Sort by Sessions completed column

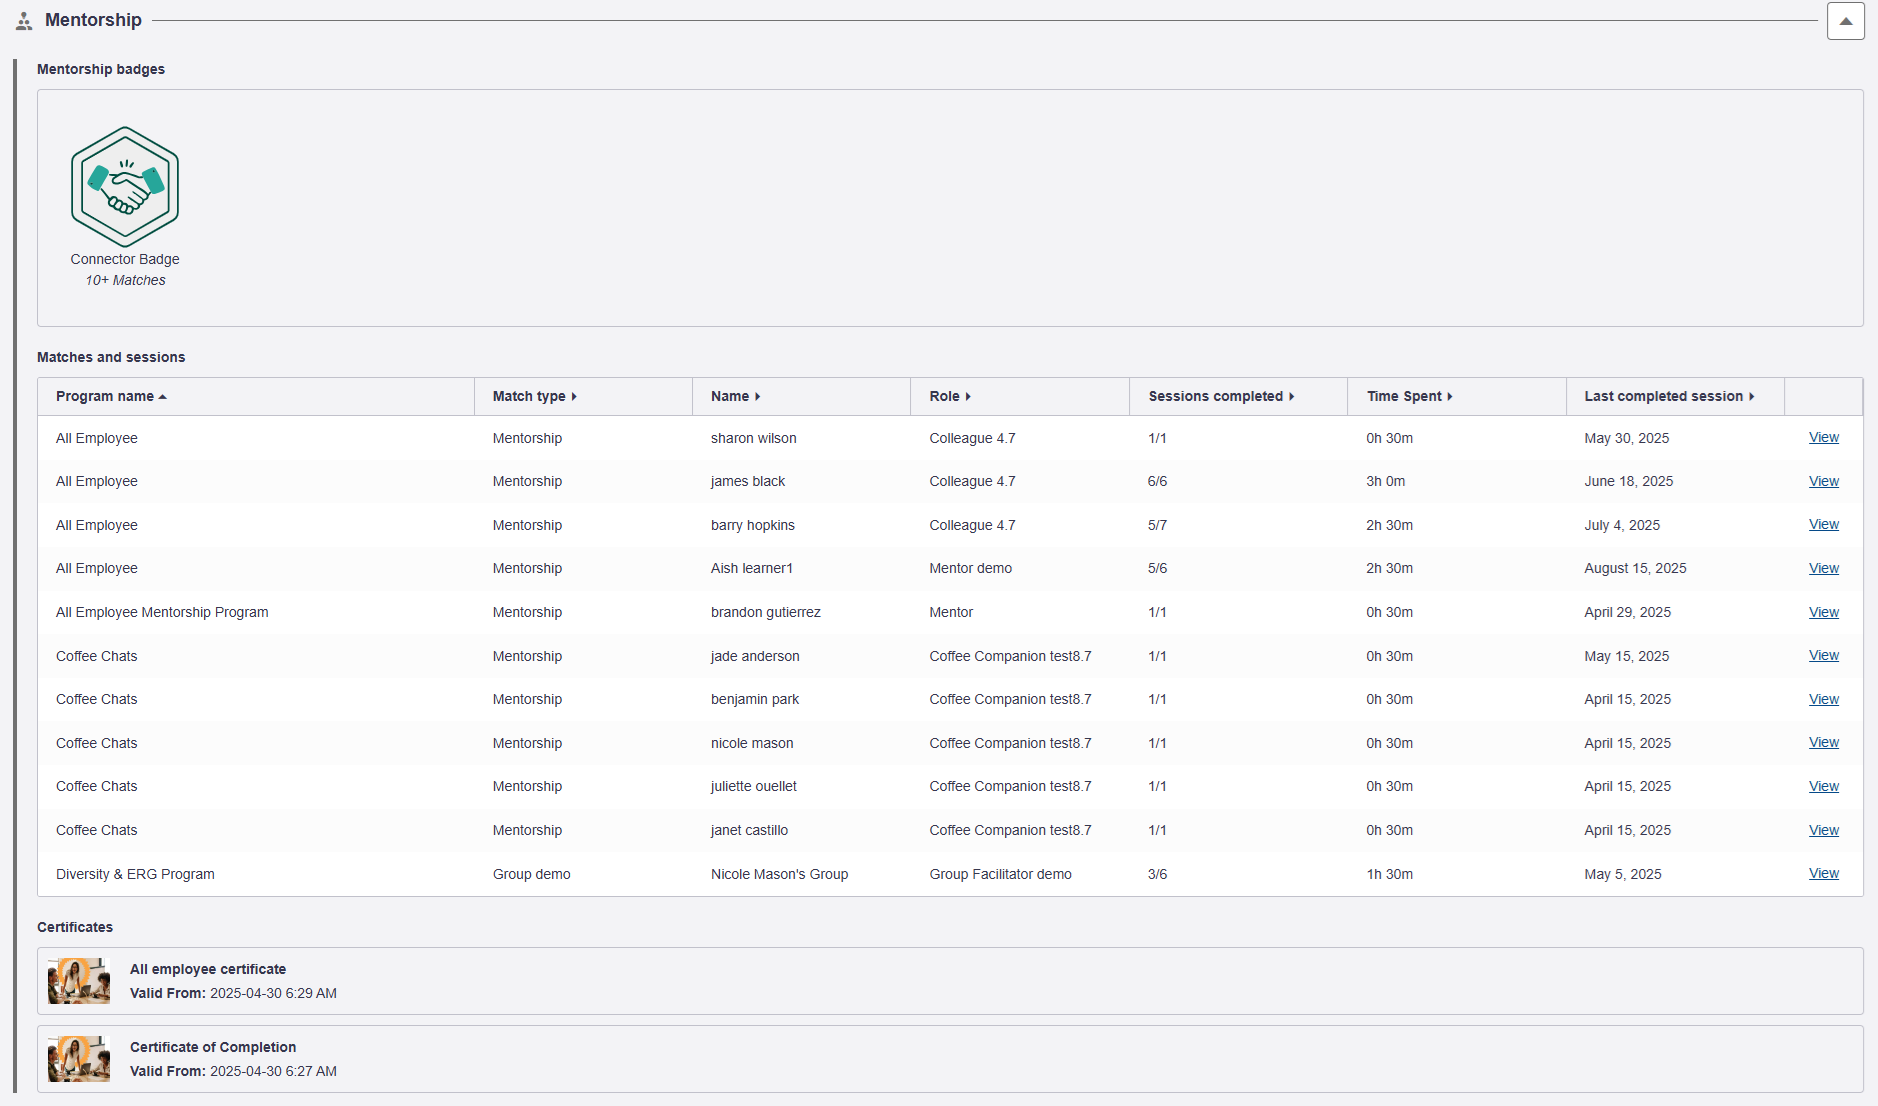click(x=1220, y=397)
